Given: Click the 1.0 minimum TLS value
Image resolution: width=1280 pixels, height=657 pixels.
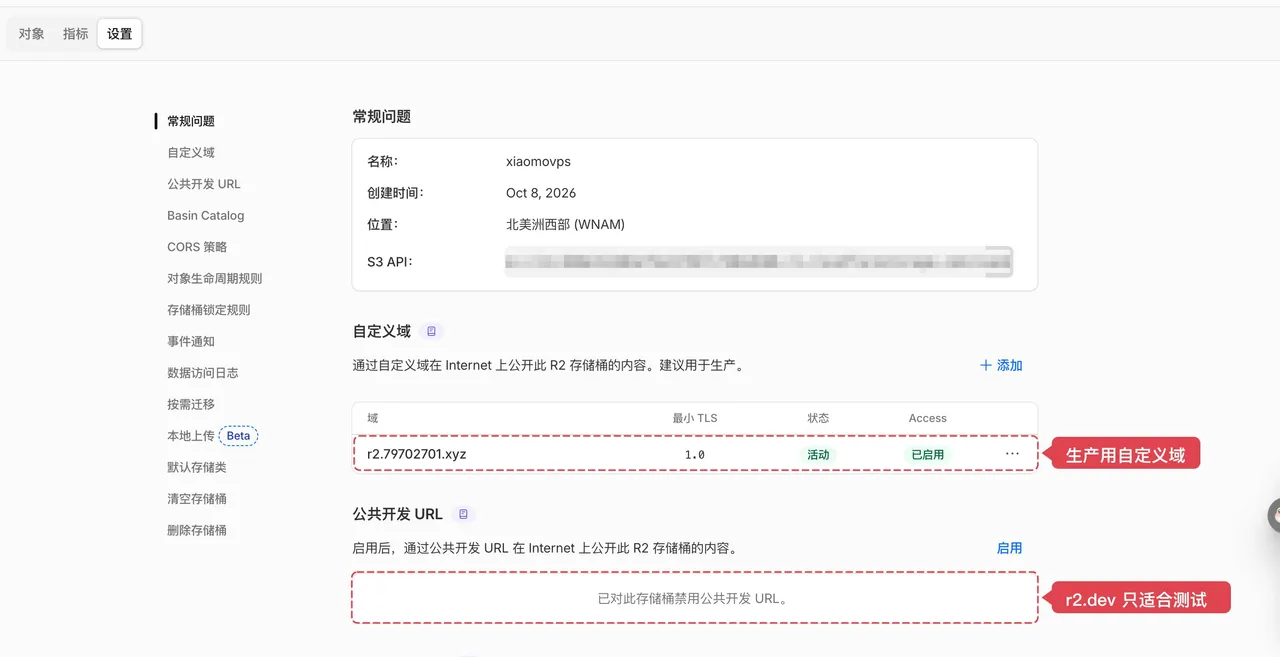Looking at the screenshot, I should (694, 454).
